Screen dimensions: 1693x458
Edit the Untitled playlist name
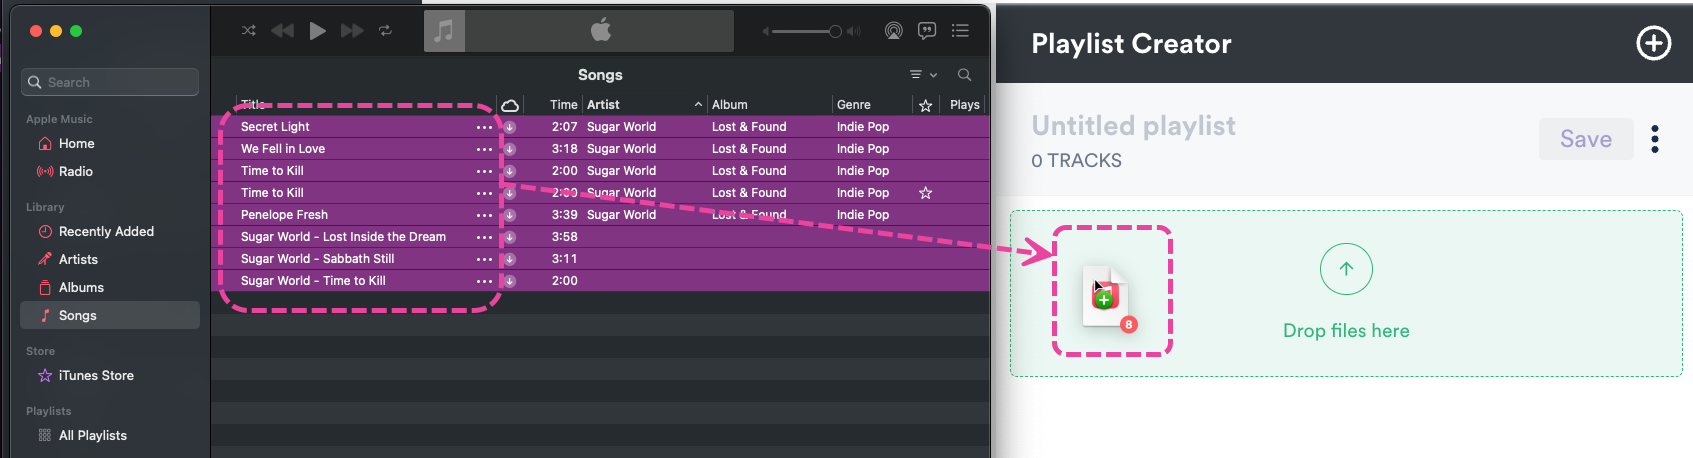[x=1133, y=126]
